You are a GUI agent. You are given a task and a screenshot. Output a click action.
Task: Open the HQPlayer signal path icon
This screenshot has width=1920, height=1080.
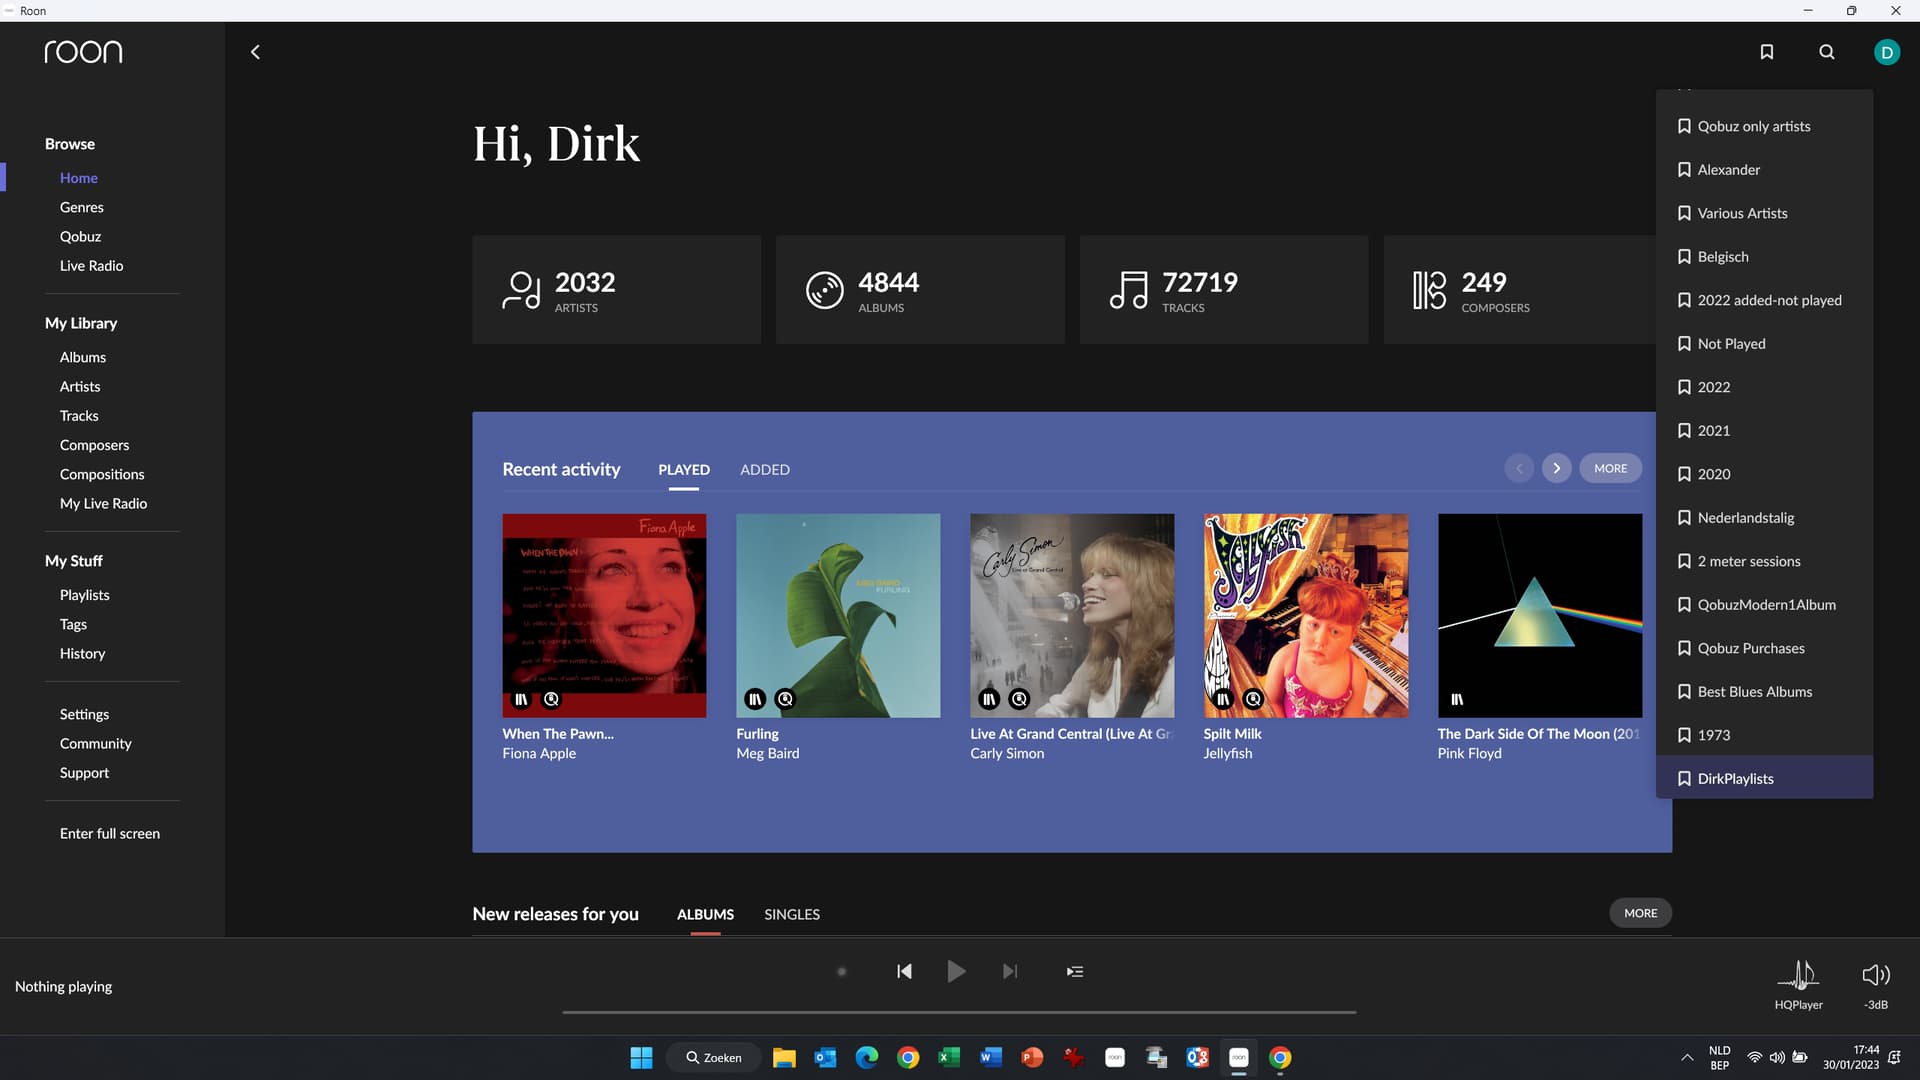click(x=1798, y=975)
